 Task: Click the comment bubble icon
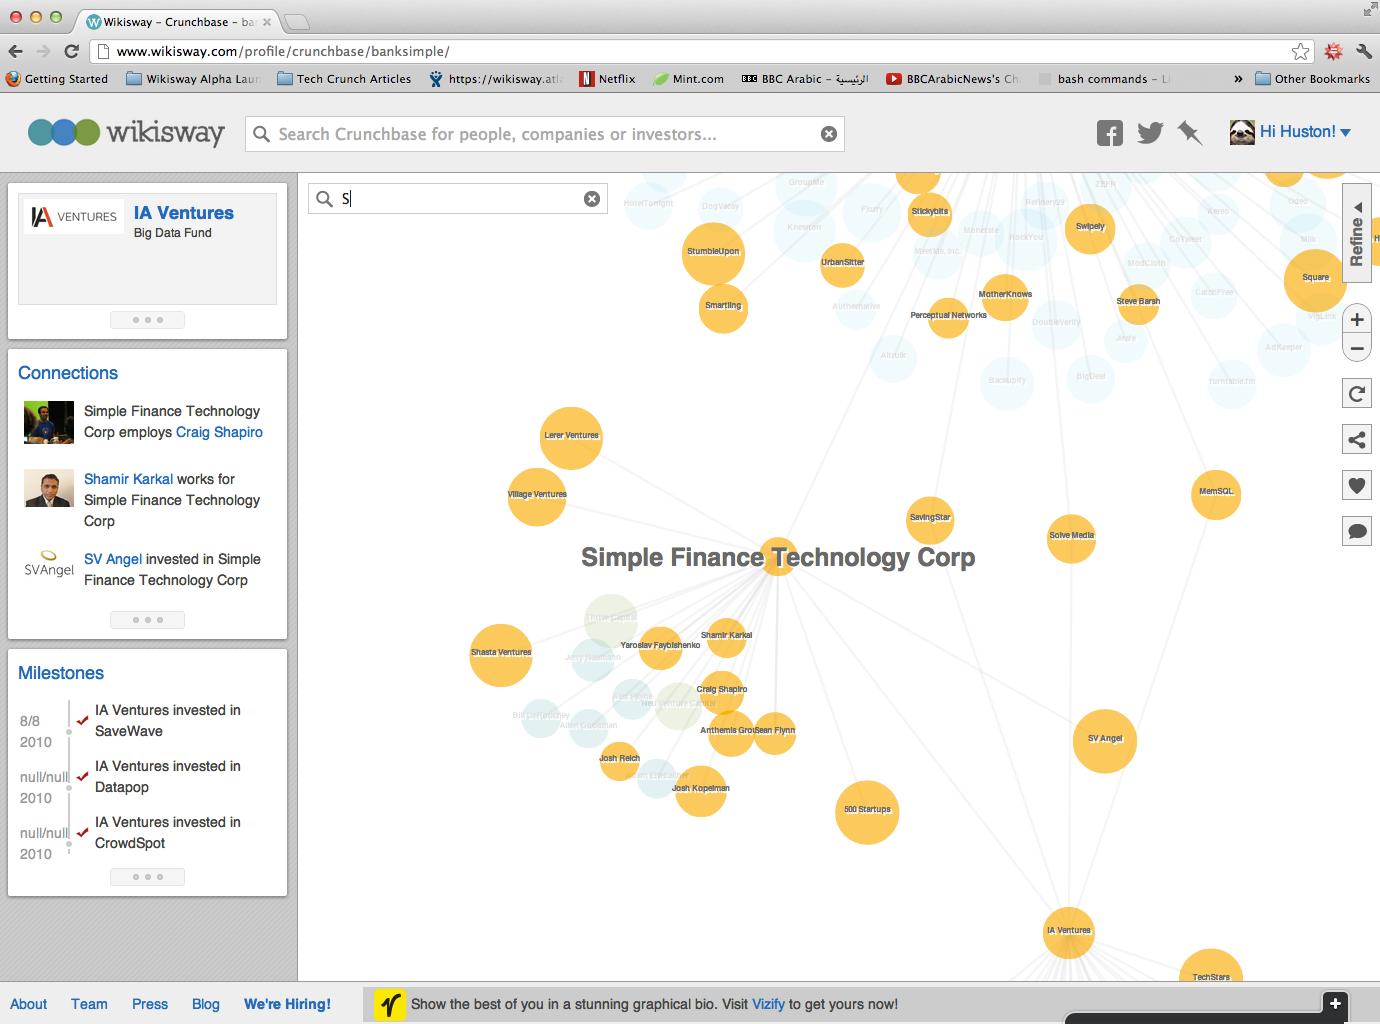(1357, 531)
